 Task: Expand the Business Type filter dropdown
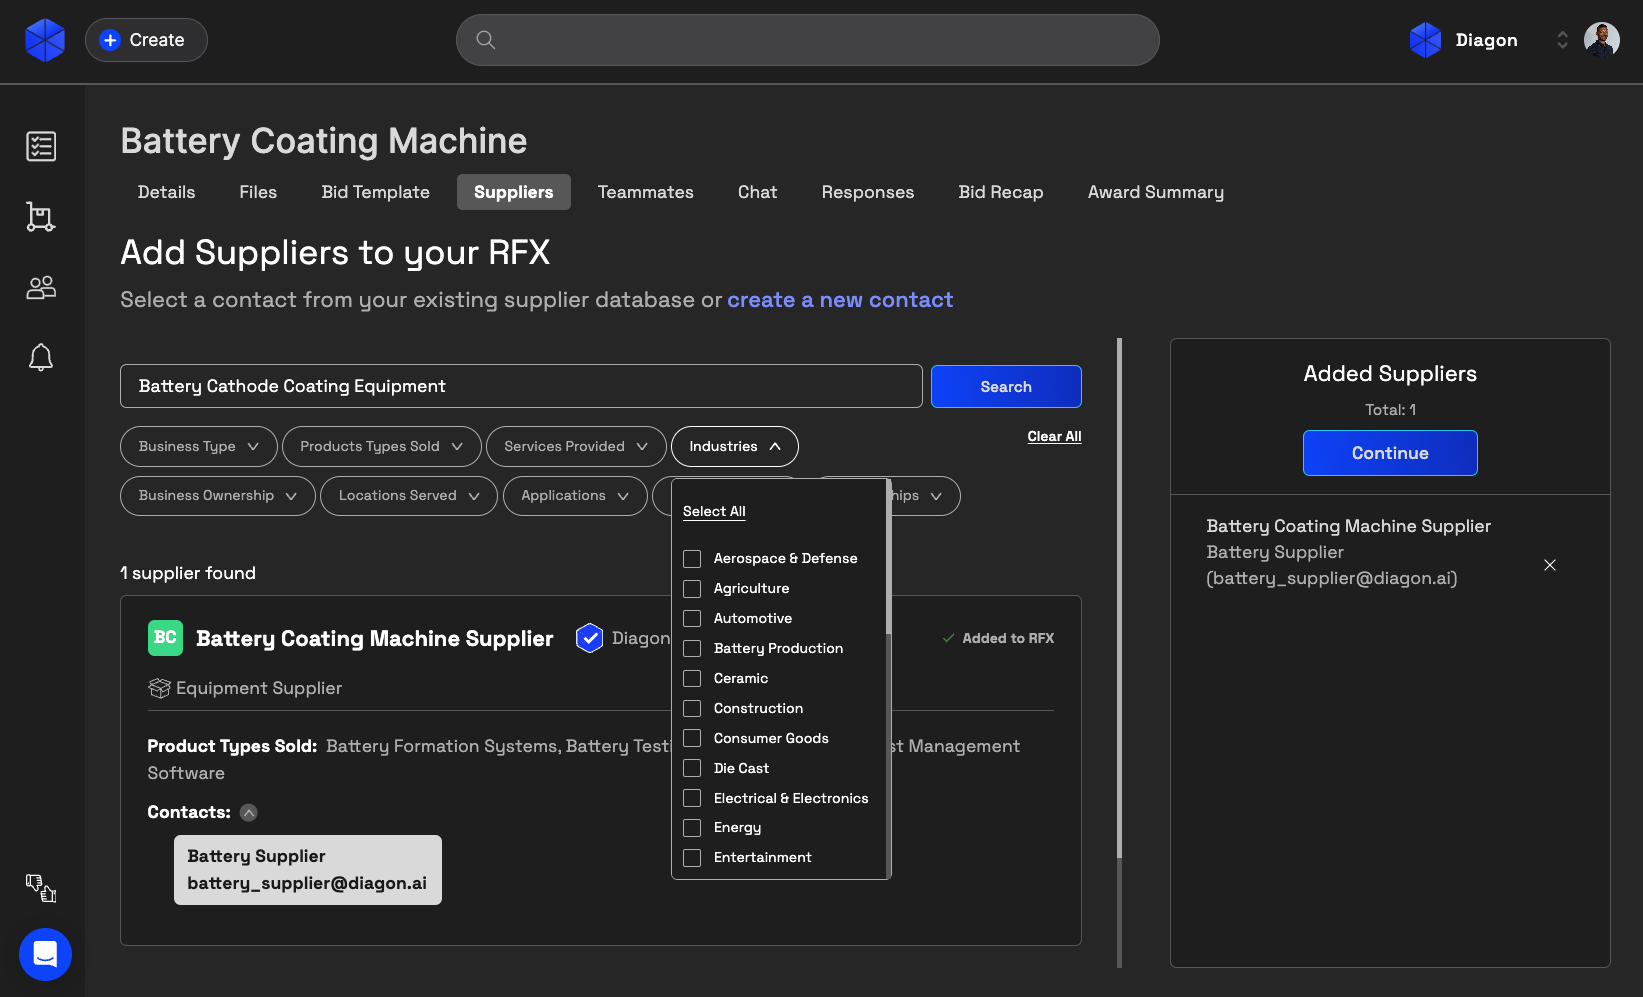pyautogui.click(x=199, y=446)
